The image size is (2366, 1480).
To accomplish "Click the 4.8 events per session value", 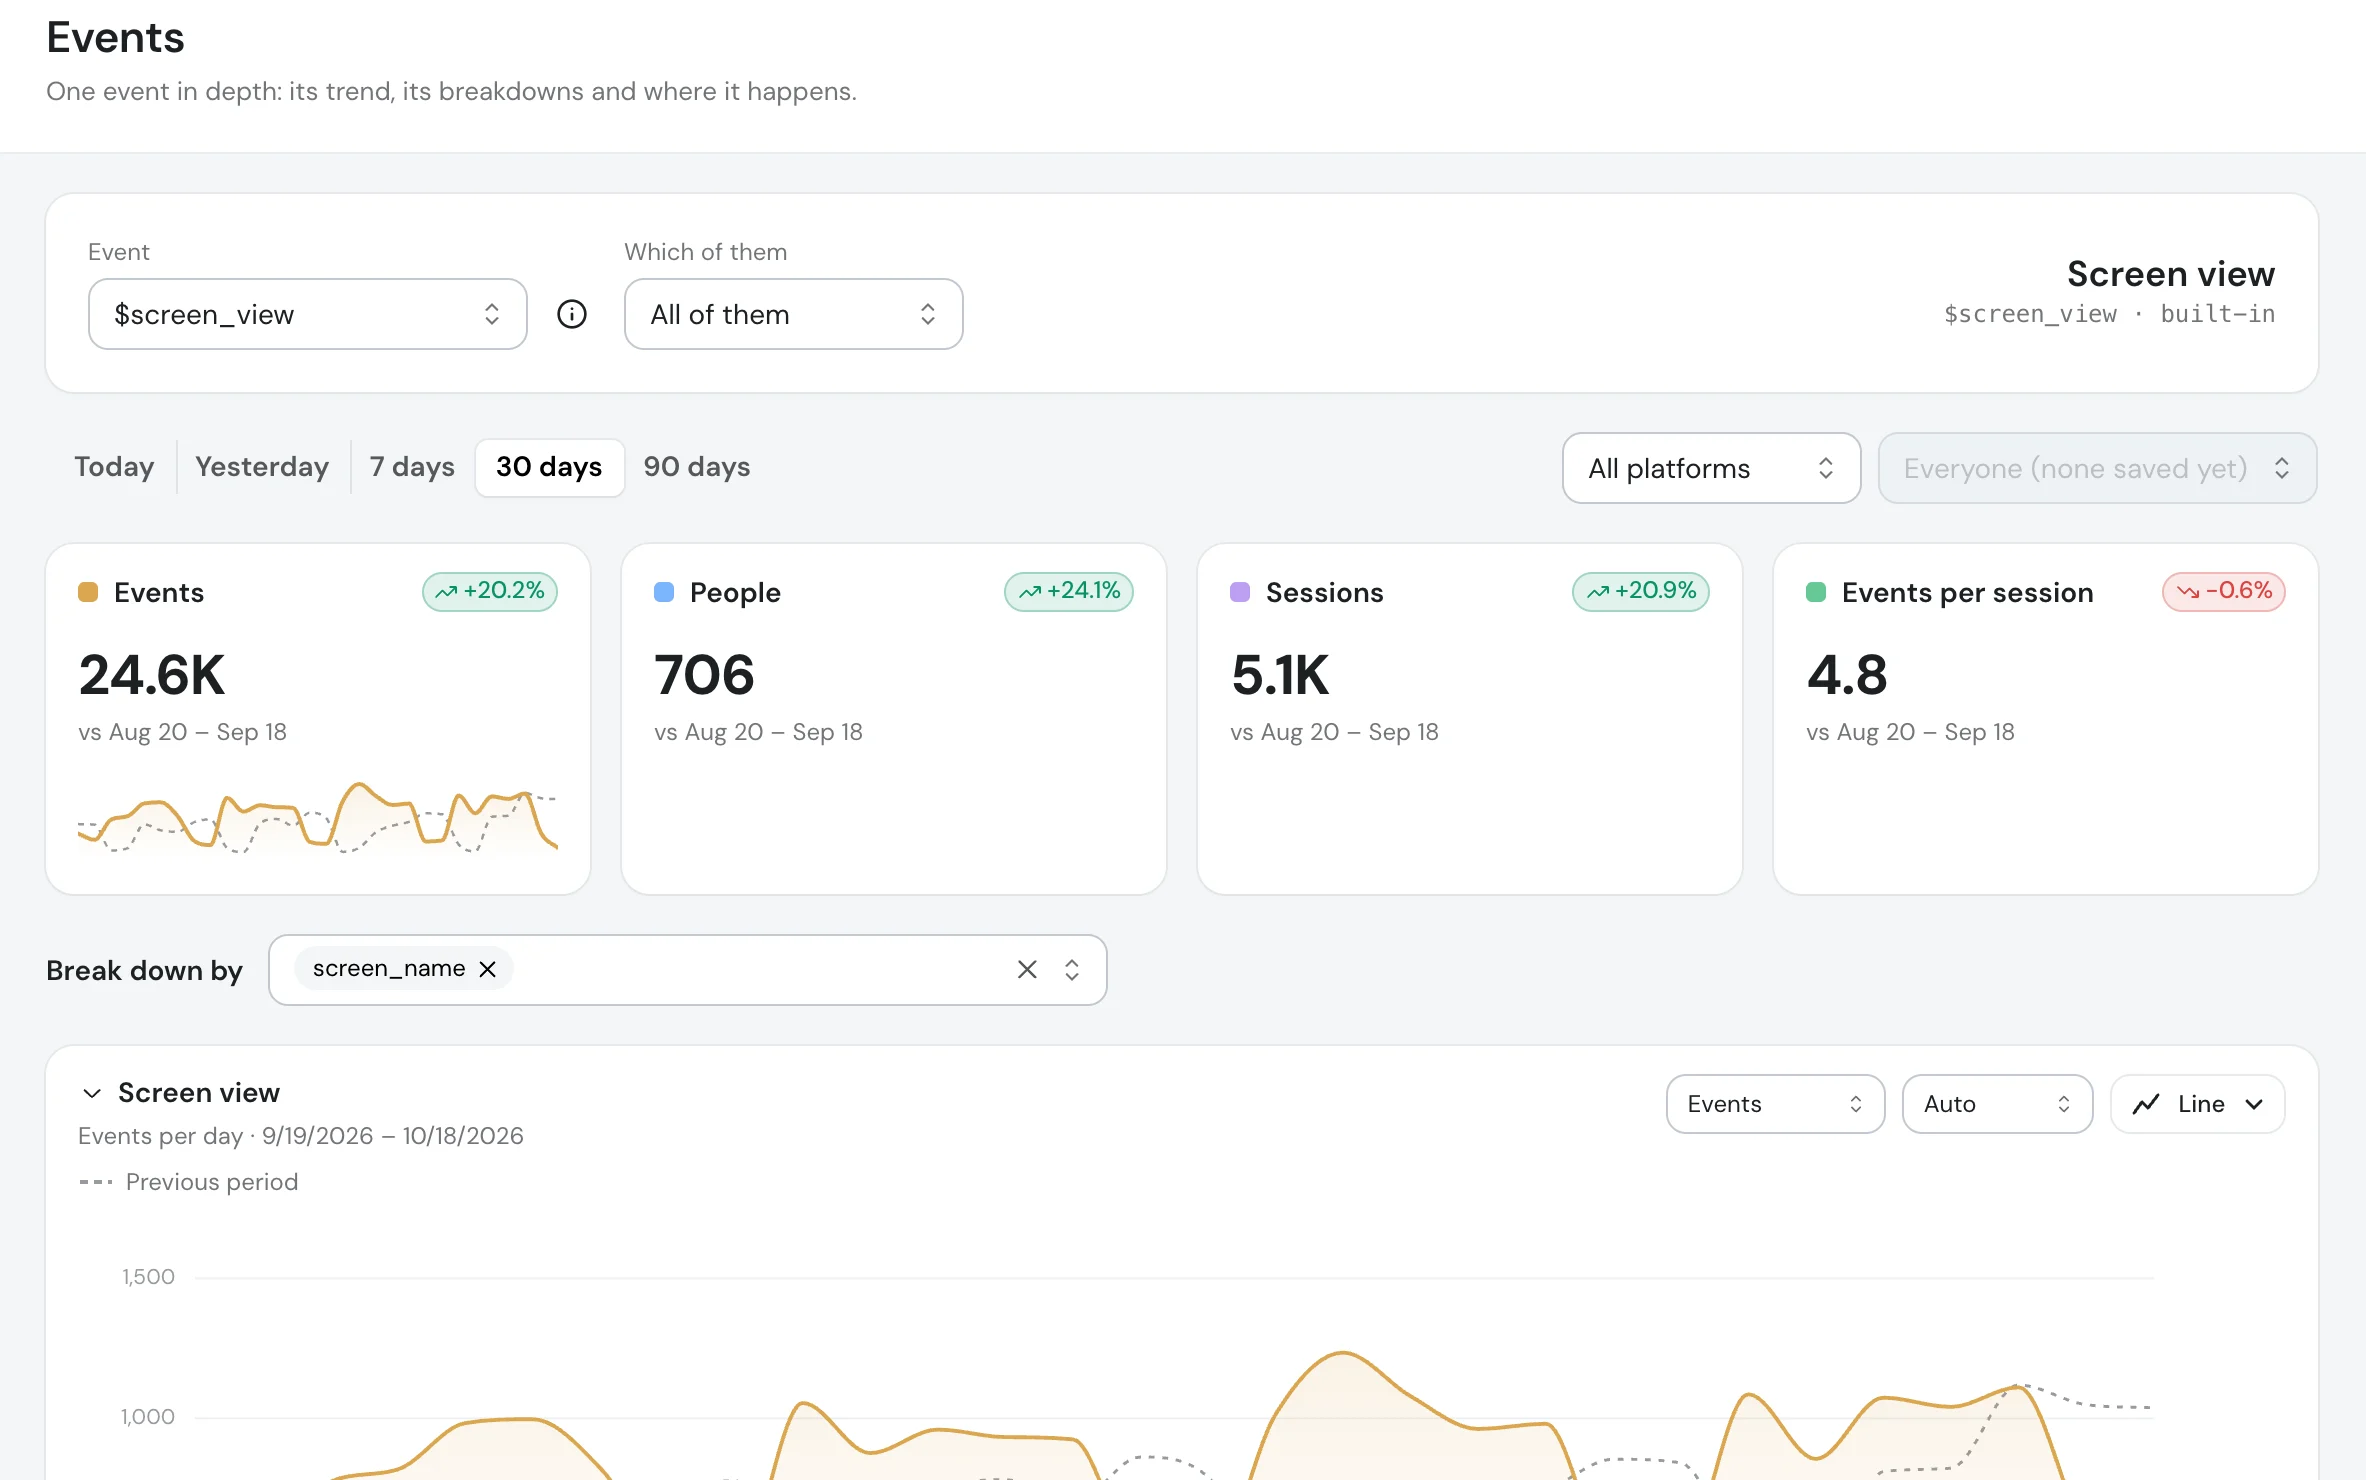I will (1847, 675).
